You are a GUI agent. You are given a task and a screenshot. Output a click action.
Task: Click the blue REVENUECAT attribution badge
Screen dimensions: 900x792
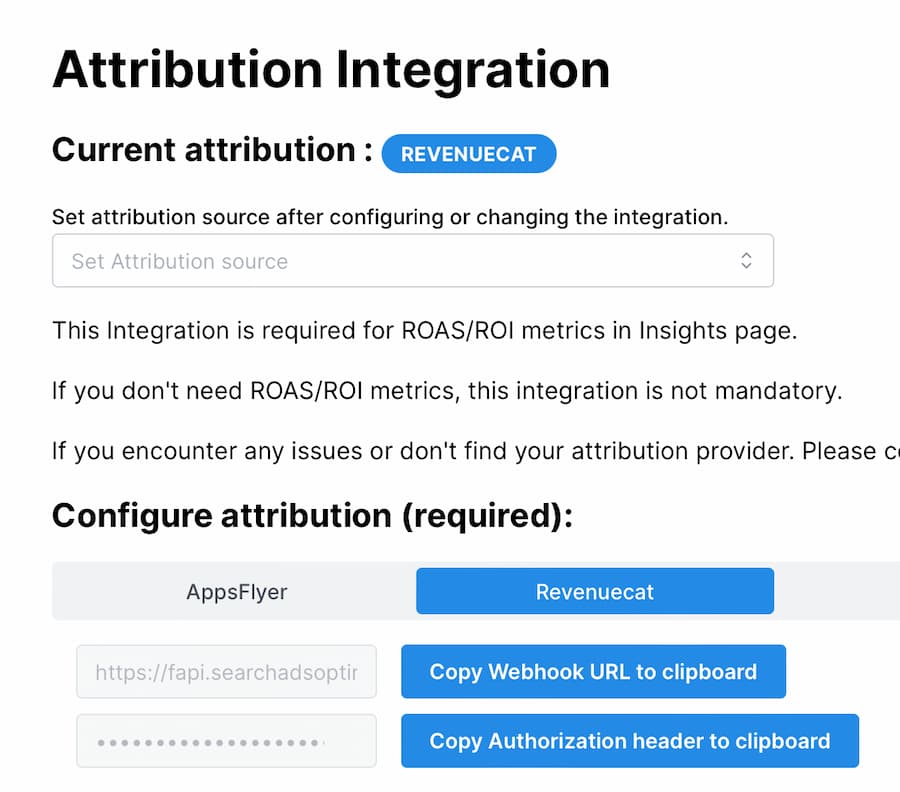pyautogui.click(x=468, y=154)
